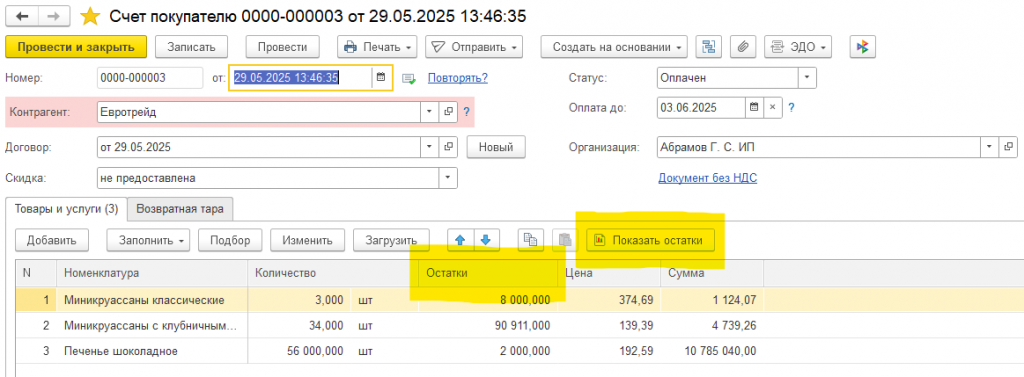Click the help question mark next to Контрагент
This screenshot has height=377, width=1024.
pos(466,112)
